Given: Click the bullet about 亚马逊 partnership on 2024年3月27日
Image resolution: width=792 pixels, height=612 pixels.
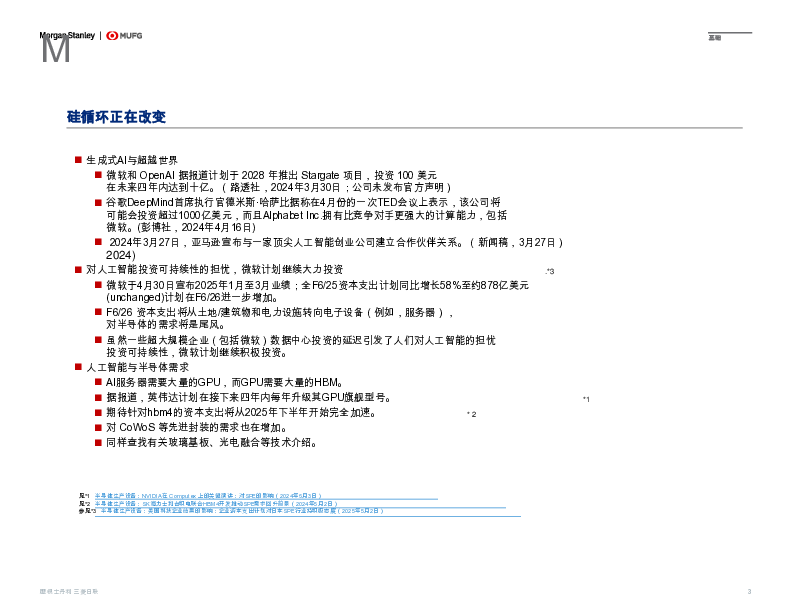Looking at the screenshot, I should (334, 248).
